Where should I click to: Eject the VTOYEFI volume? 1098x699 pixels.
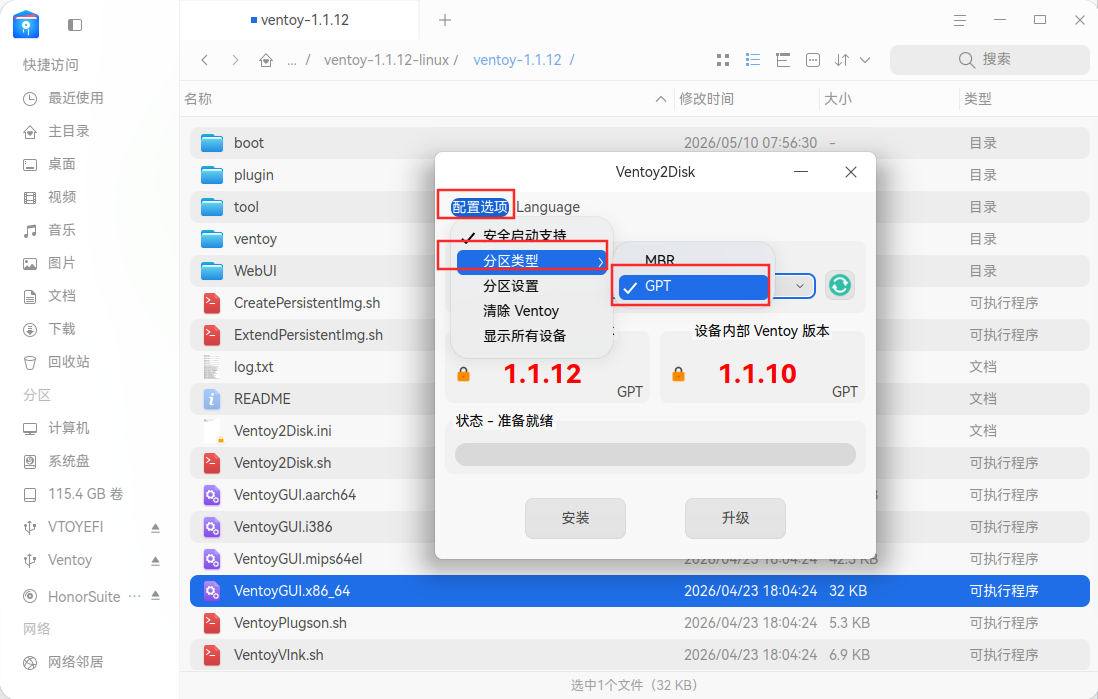tap(155, 527)
